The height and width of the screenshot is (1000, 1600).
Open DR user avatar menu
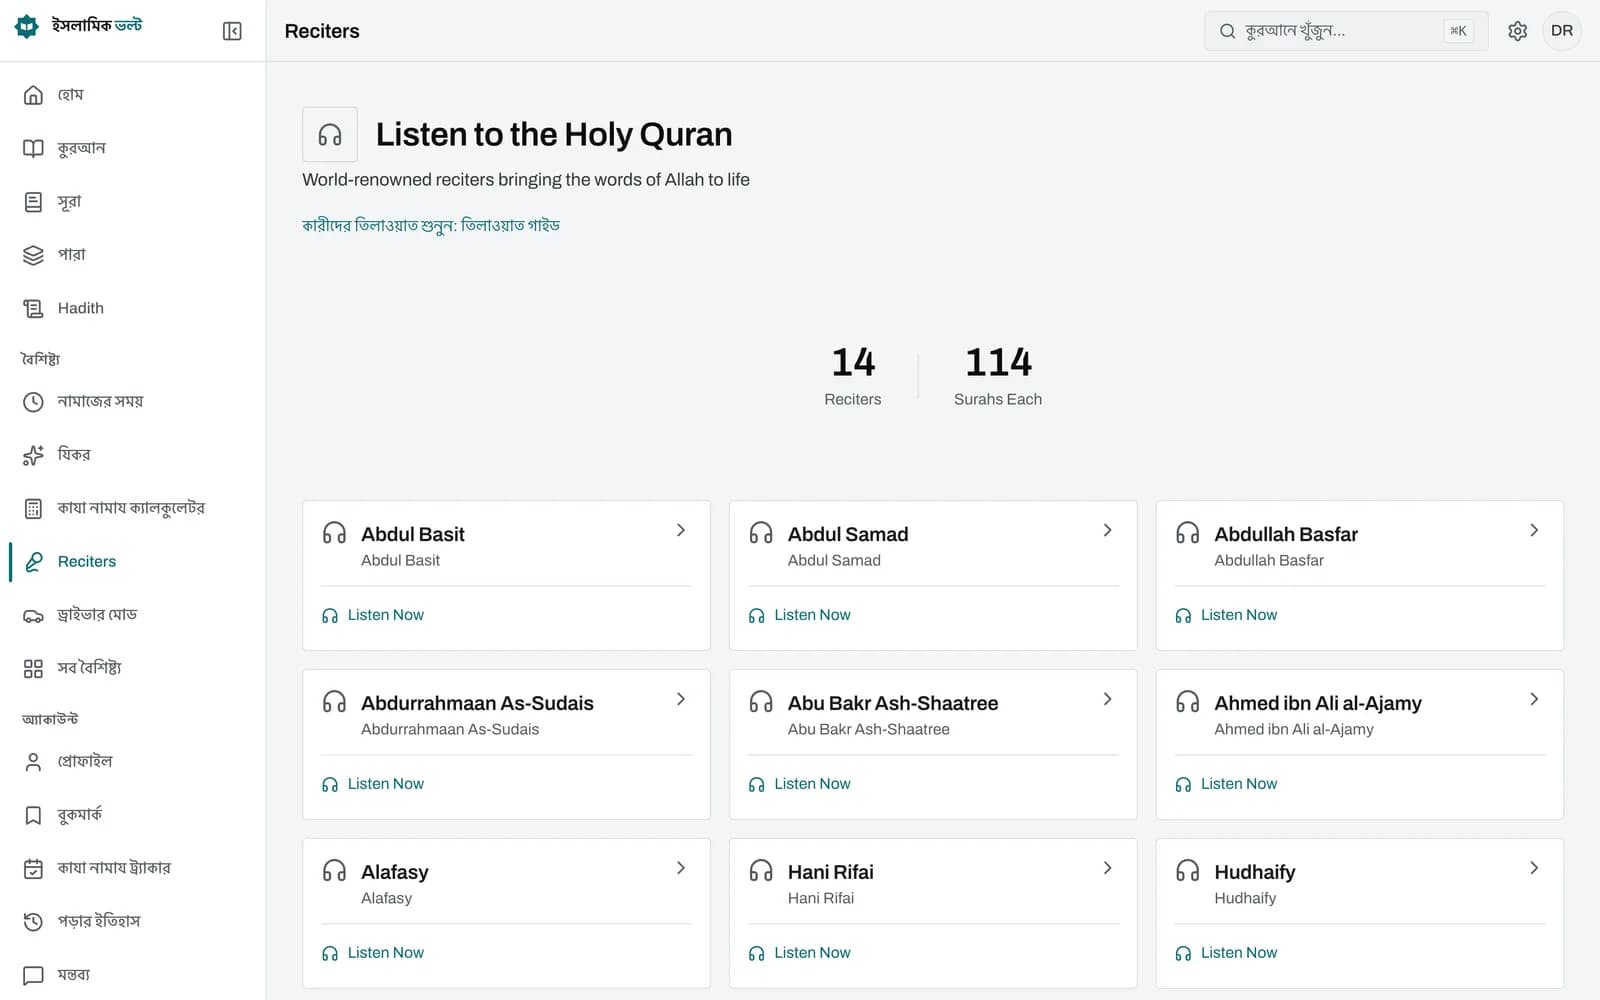[x=1562, y=31]
